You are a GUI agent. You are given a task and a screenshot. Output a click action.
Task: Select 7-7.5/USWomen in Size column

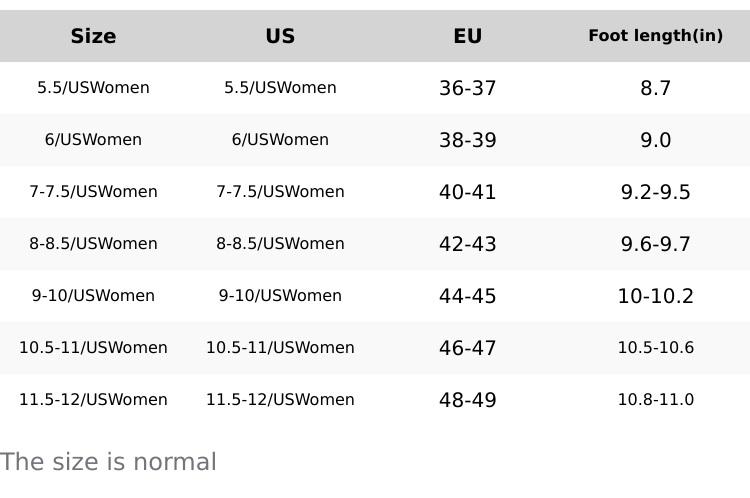[x=93, y=192]
